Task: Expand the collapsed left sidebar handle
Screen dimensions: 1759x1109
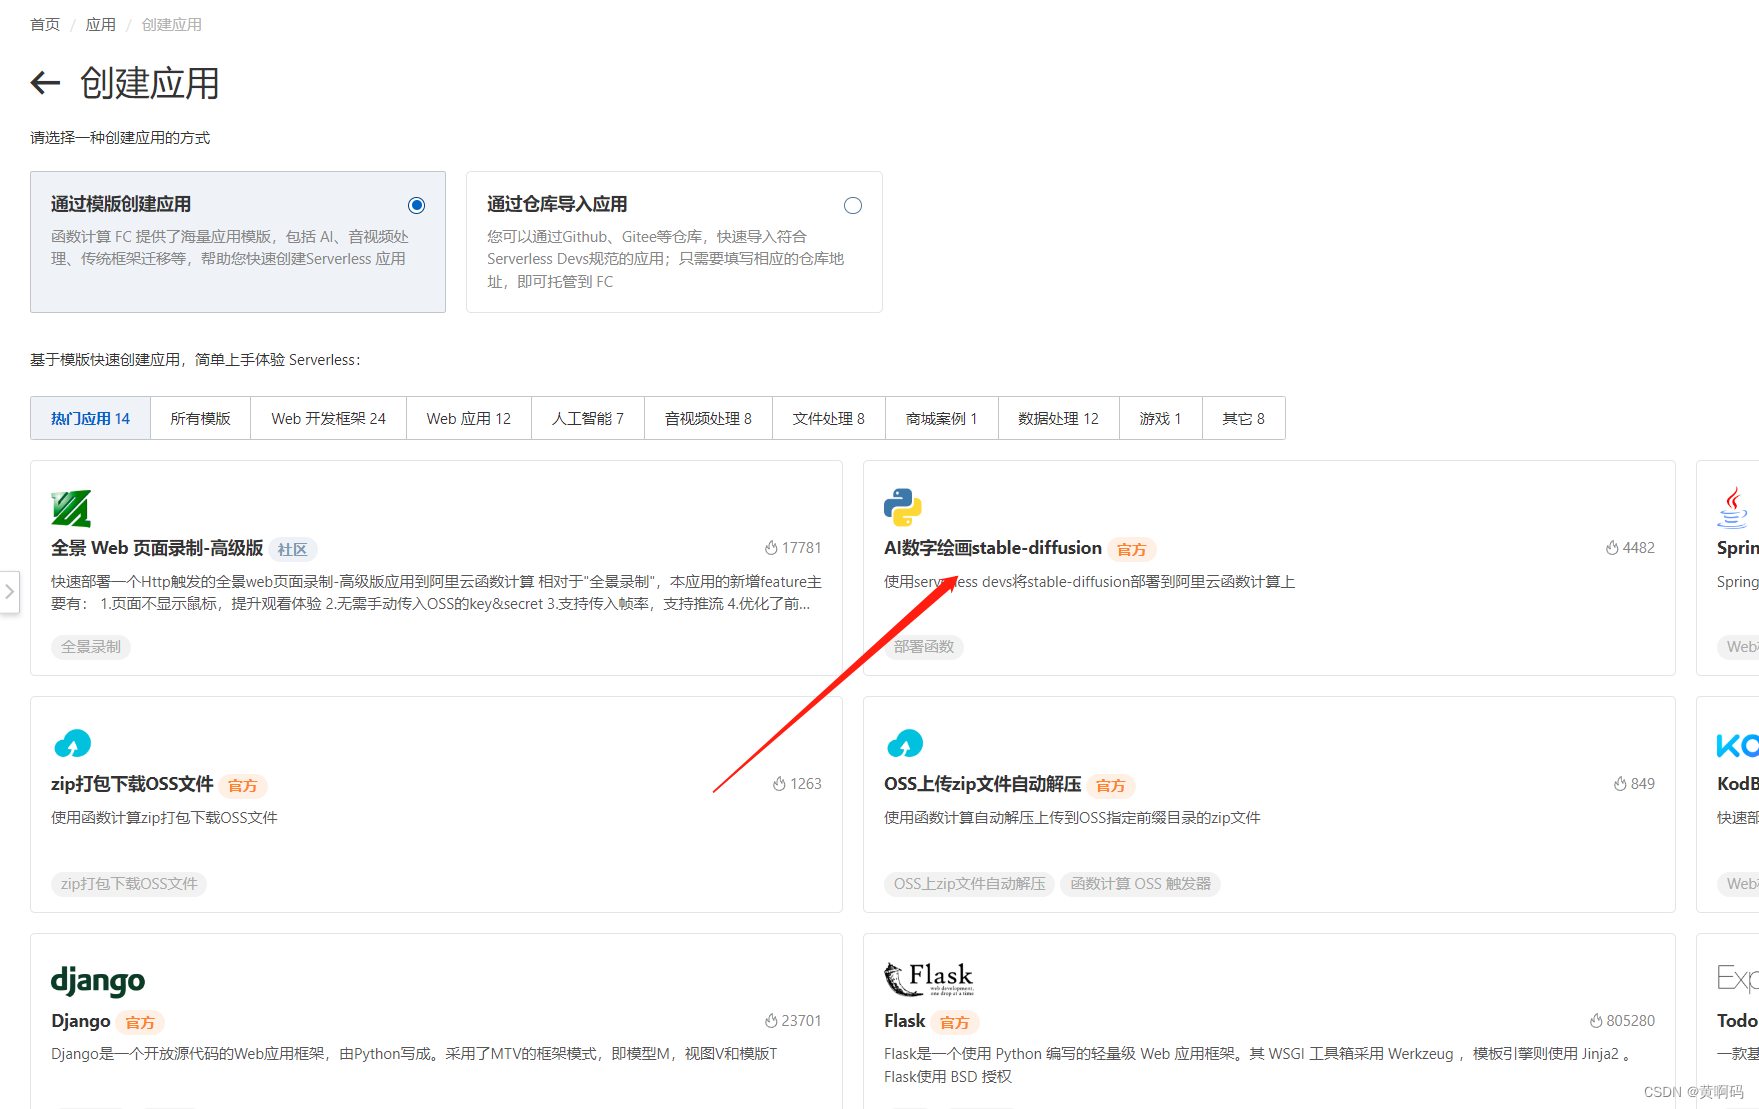Action: 9,592
